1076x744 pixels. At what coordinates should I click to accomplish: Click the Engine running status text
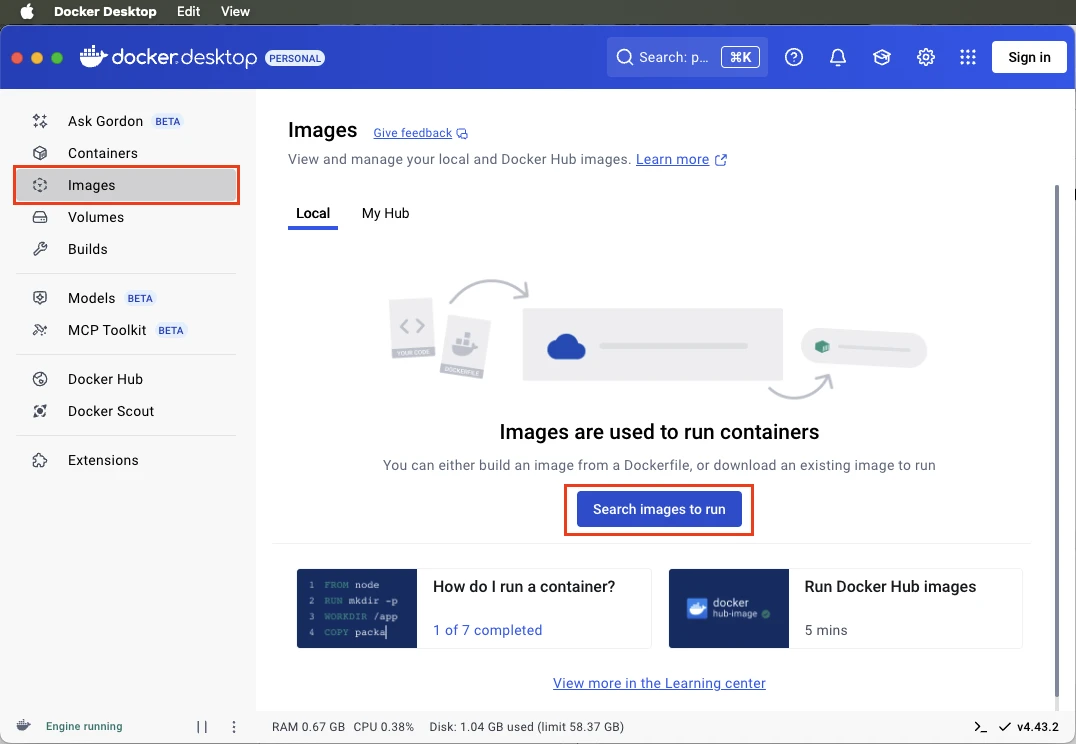click(x=84, y=726)
